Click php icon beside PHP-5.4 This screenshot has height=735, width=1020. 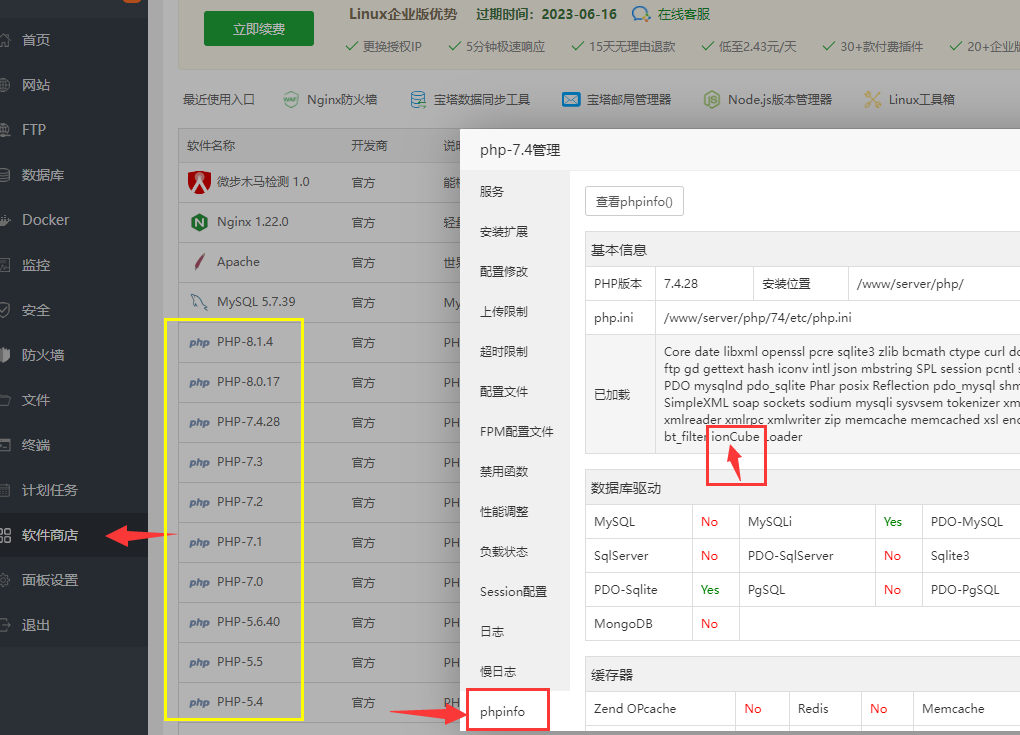pyautogui.click(x=200, y=702)
